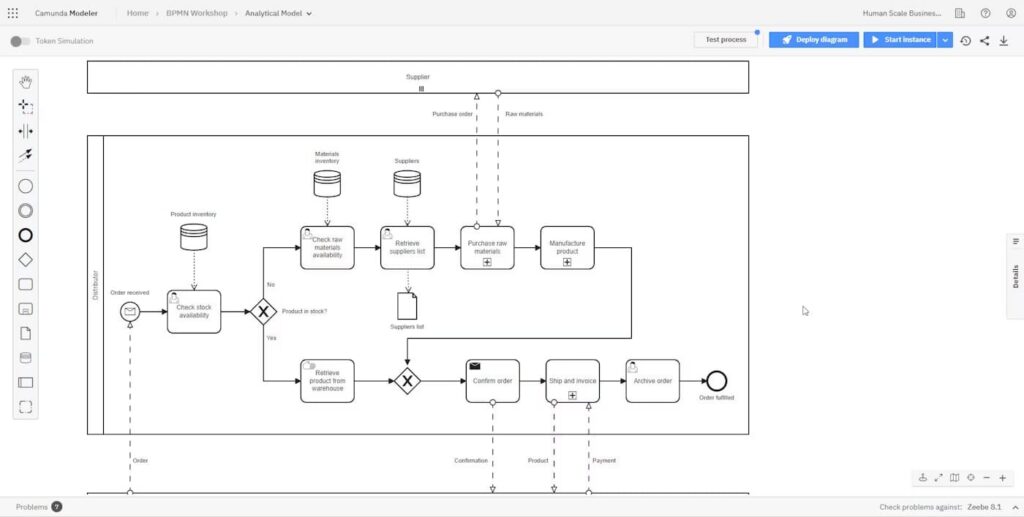
Task: Pick the global connect tool
Action: tap(26, 156)
